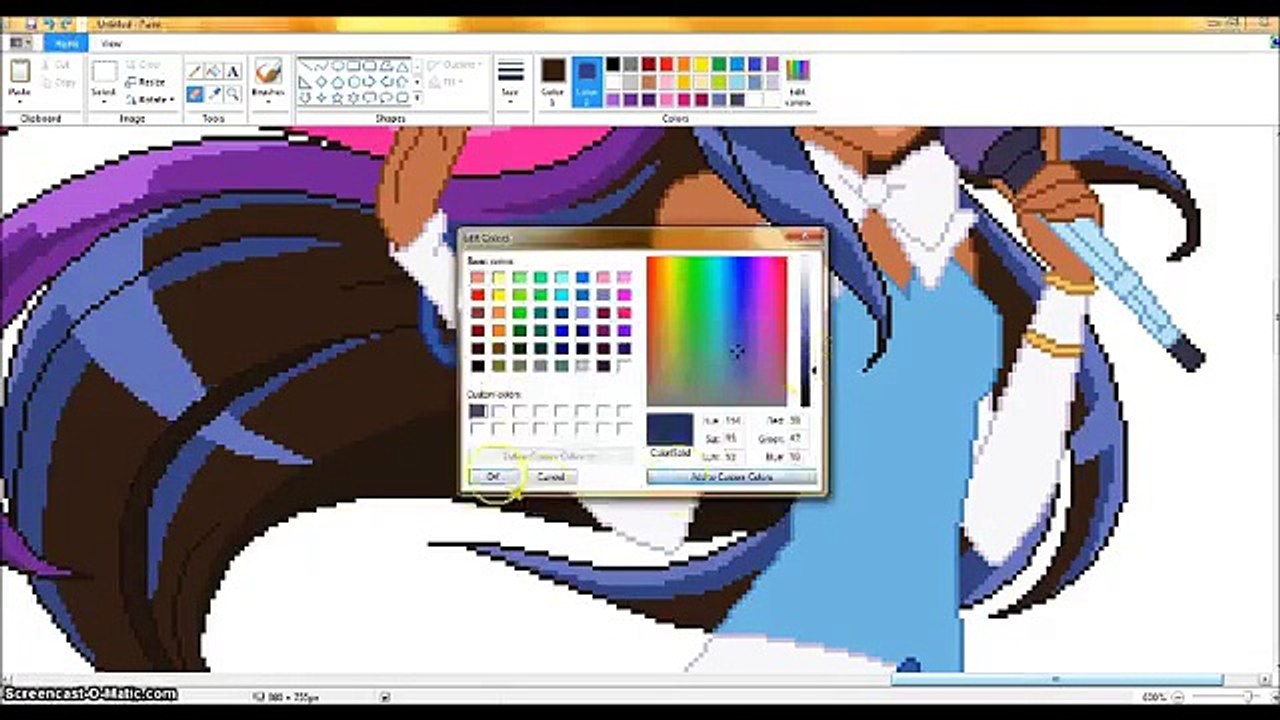Open the Select dropdown arrow
Viewport: 1280px width, 720px height.
[104, 101]
